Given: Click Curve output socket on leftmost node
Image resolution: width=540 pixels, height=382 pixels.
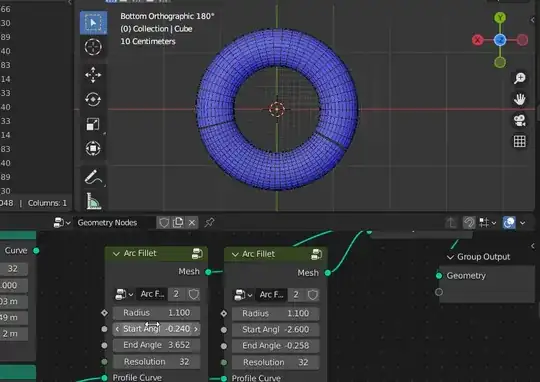Looking at the screenshot, I should [36, 251].
